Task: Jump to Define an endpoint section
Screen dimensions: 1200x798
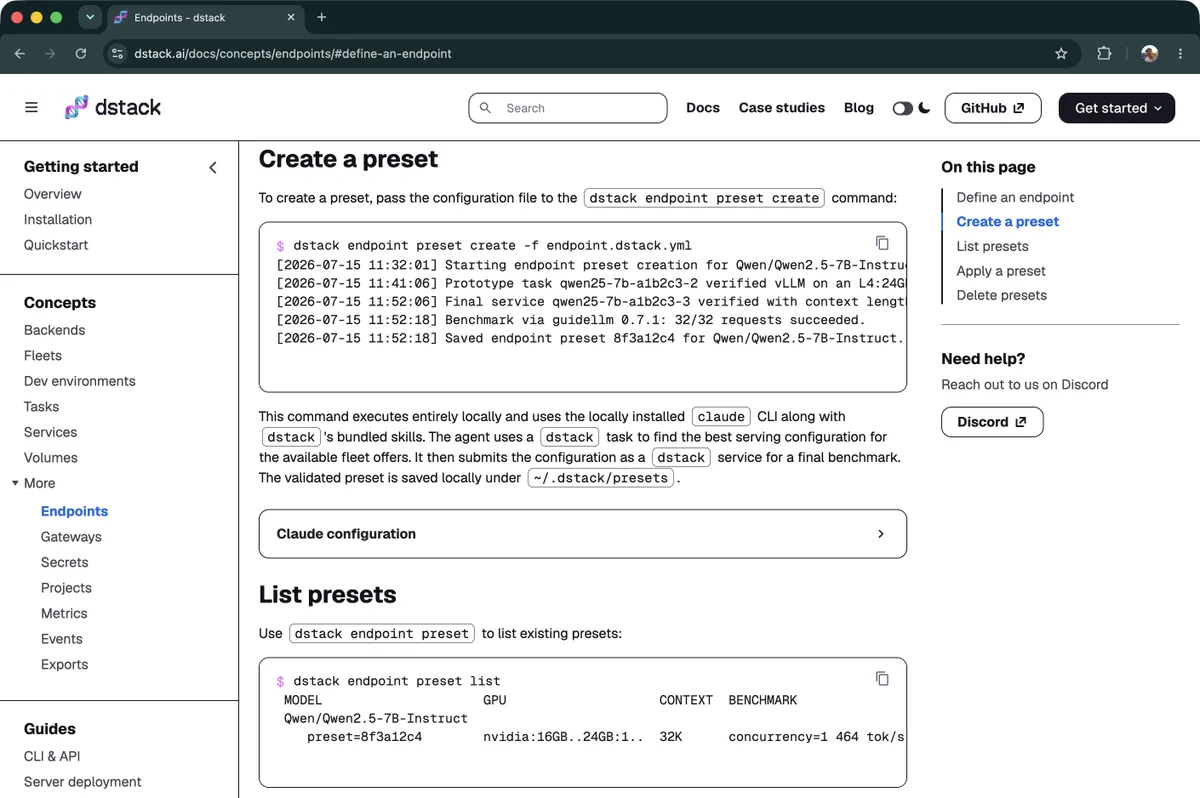Action: click(1015, 197)
